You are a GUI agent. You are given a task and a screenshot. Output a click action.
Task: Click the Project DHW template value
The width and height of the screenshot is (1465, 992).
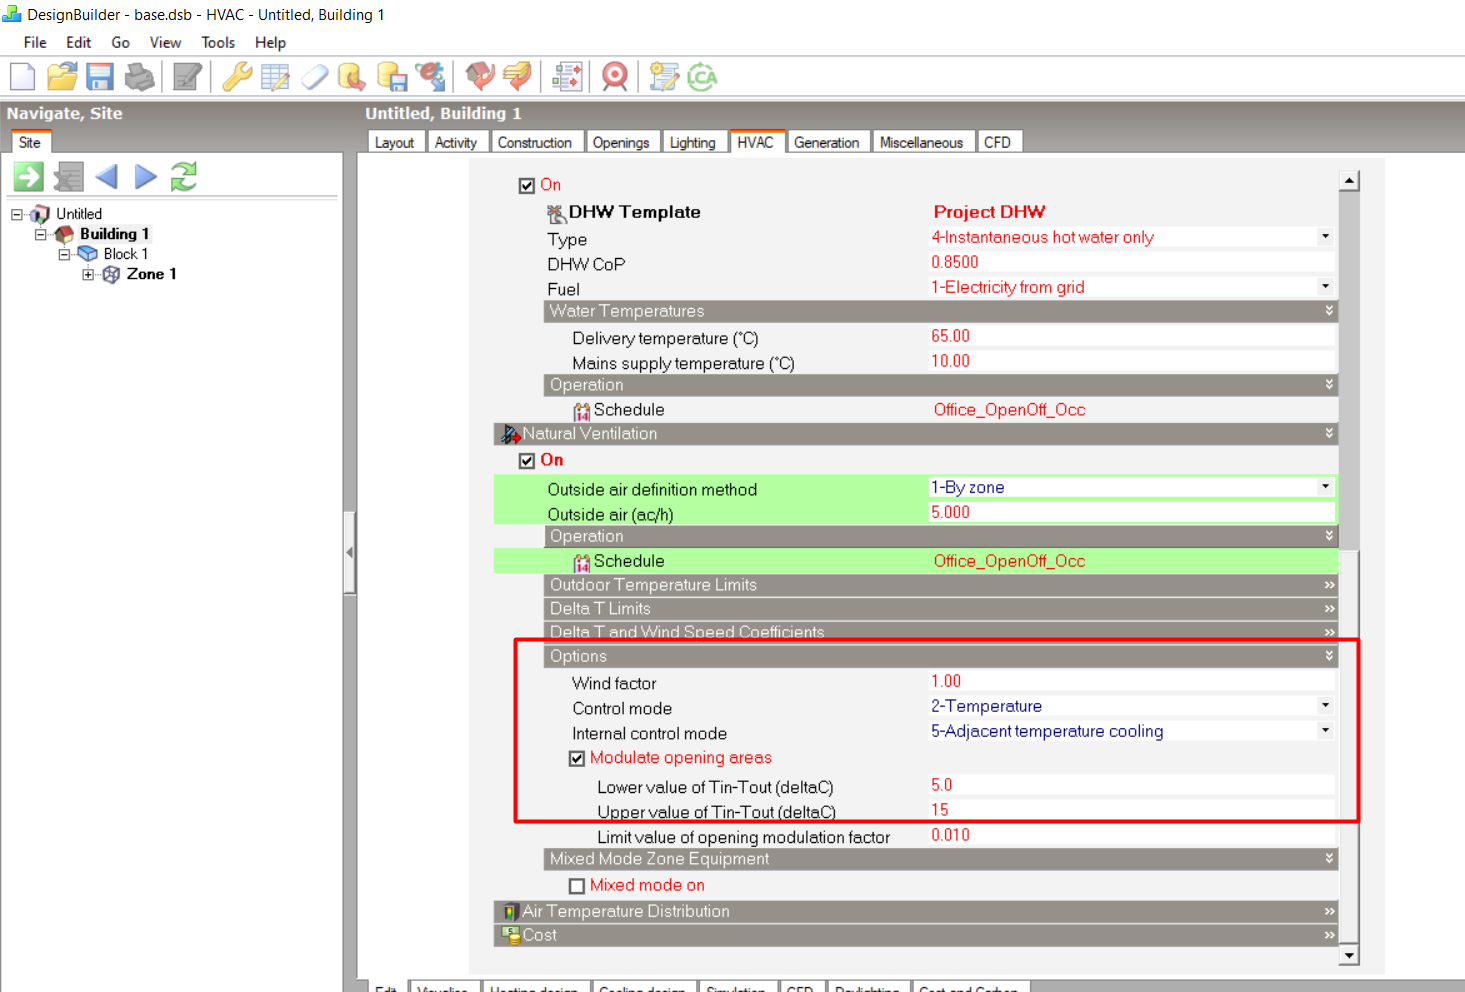pyautogui.click(x=989, y=212)
